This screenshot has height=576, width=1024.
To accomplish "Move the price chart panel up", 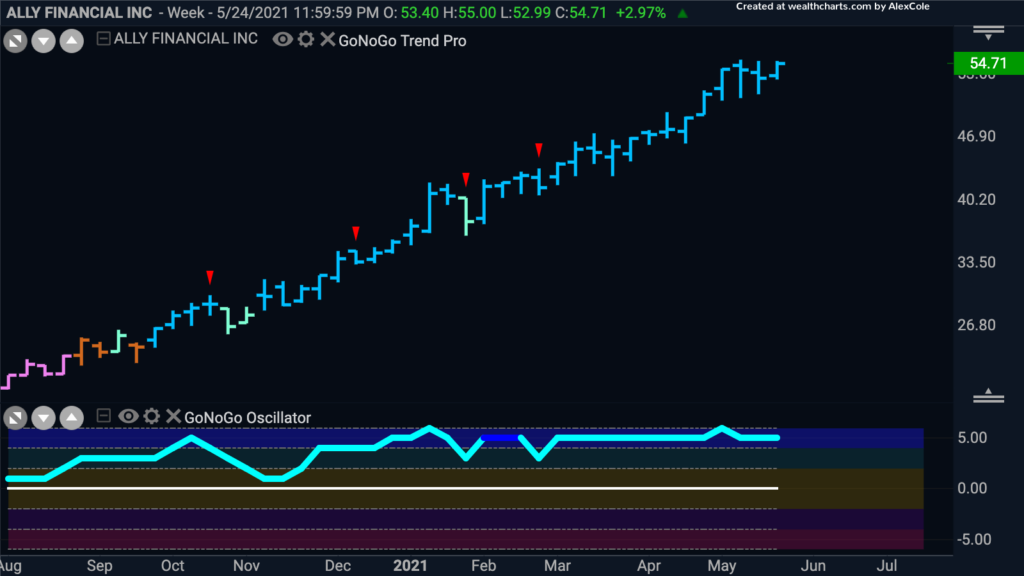I will [72, 41].
